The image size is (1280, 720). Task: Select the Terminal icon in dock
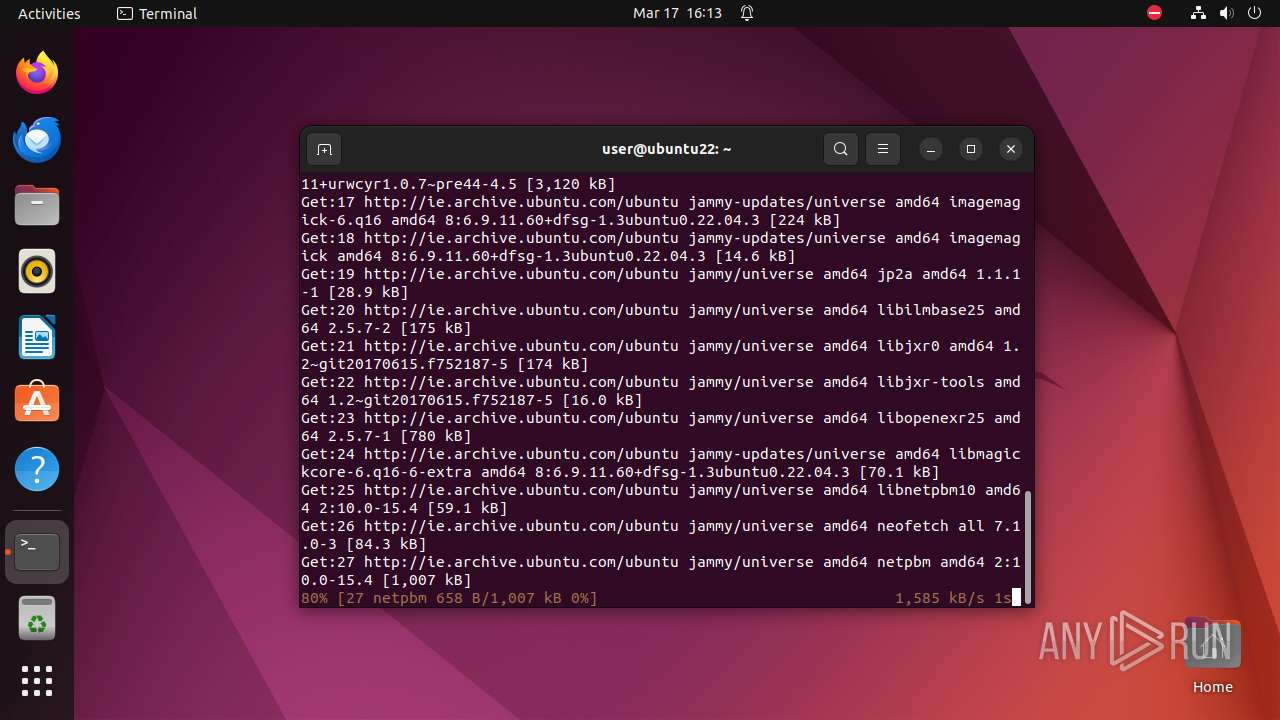[37, 552]
